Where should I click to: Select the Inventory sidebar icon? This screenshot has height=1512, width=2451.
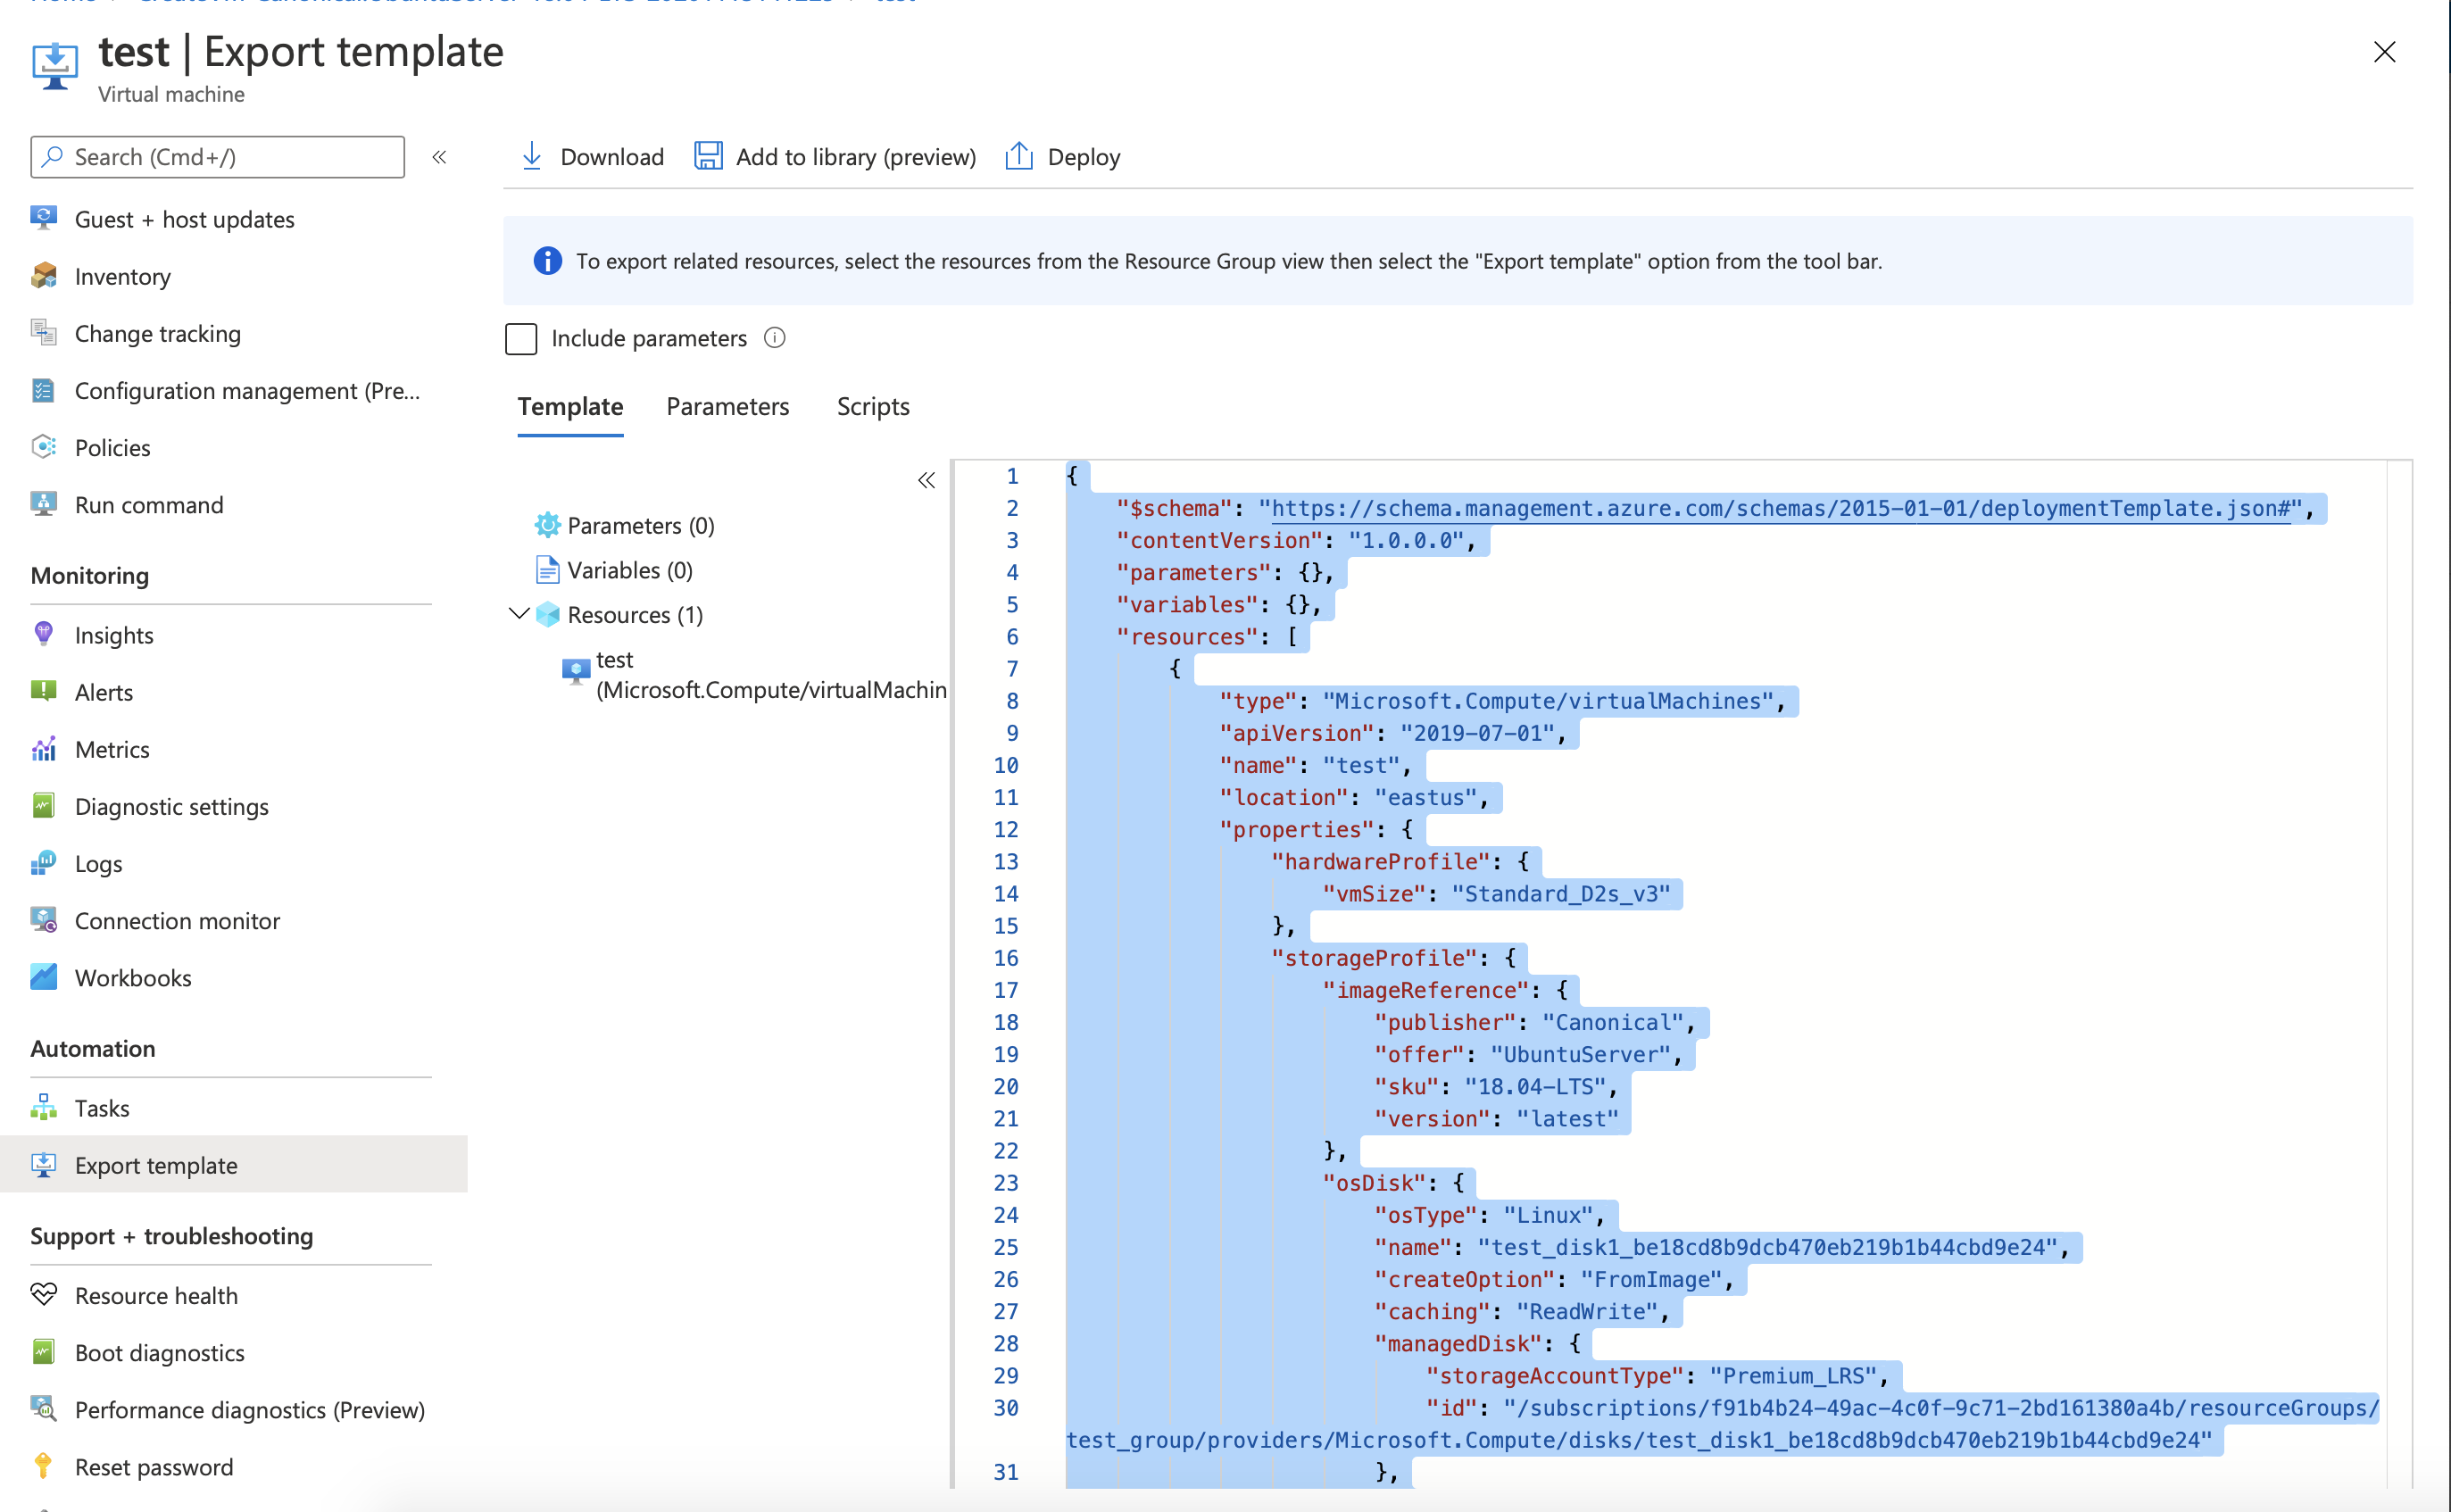point(44,276)
